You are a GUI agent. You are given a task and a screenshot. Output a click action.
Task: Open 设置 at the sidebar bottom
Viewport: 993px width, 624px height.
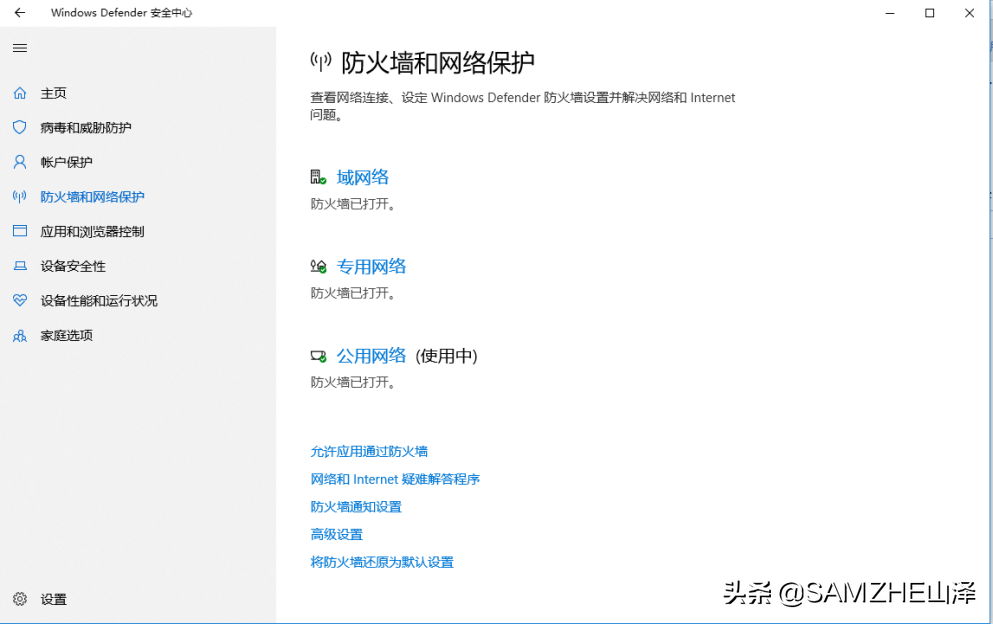(54, 599)
